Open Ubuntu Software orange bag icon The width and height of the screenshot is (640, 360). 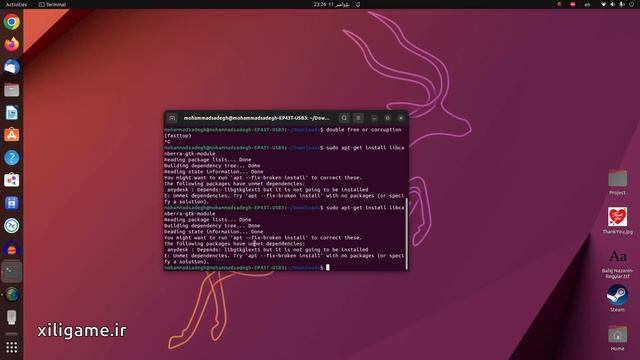11,135
